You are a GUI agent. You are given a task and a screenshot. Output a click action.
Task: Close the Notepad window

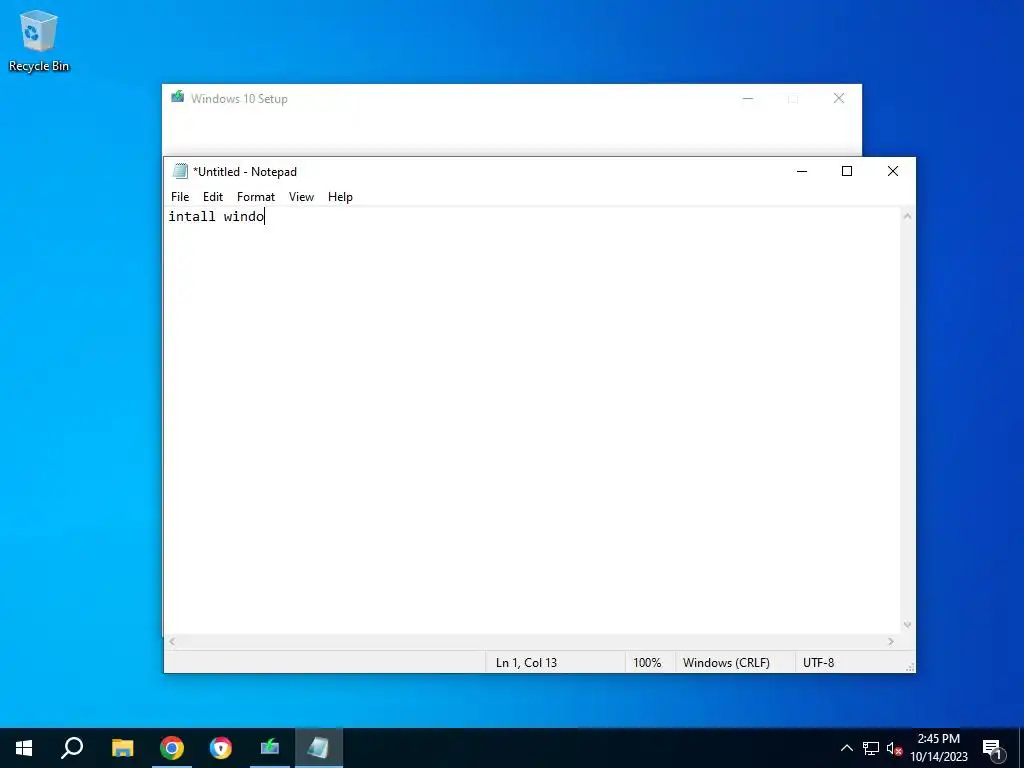(x=893, y=171)
